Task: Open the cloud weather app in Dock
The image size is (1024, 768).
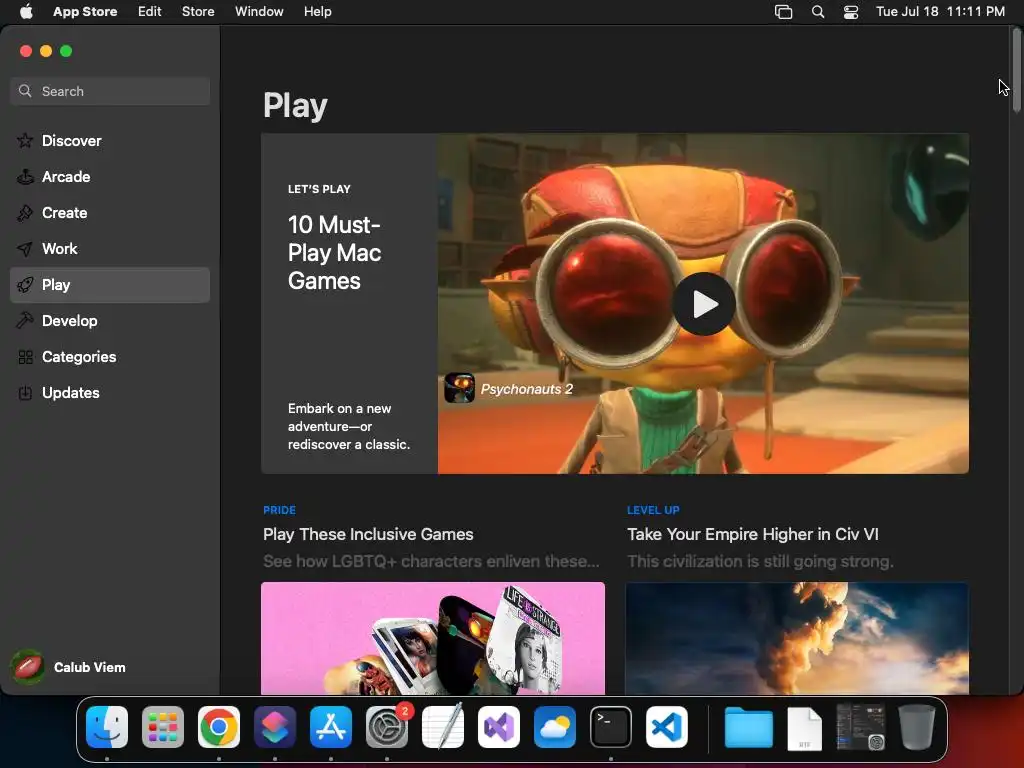Action: coord(555,727)
